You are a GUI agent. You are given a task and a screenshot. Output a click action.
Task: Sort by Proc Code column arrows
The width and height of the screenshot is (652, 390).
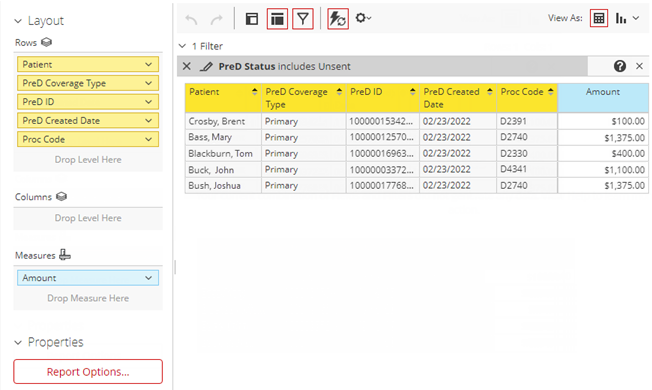point(551,92)
